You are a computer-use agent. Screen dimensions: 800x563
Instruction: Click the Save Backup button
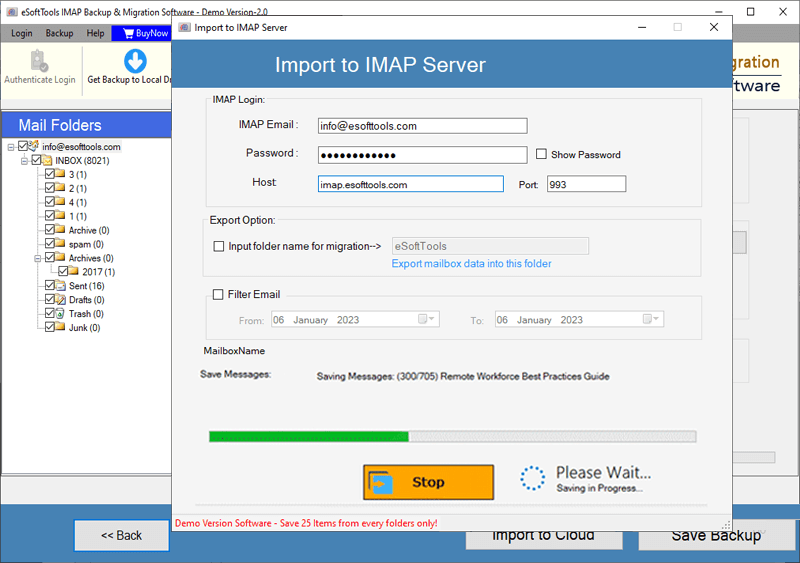point(716,536)
